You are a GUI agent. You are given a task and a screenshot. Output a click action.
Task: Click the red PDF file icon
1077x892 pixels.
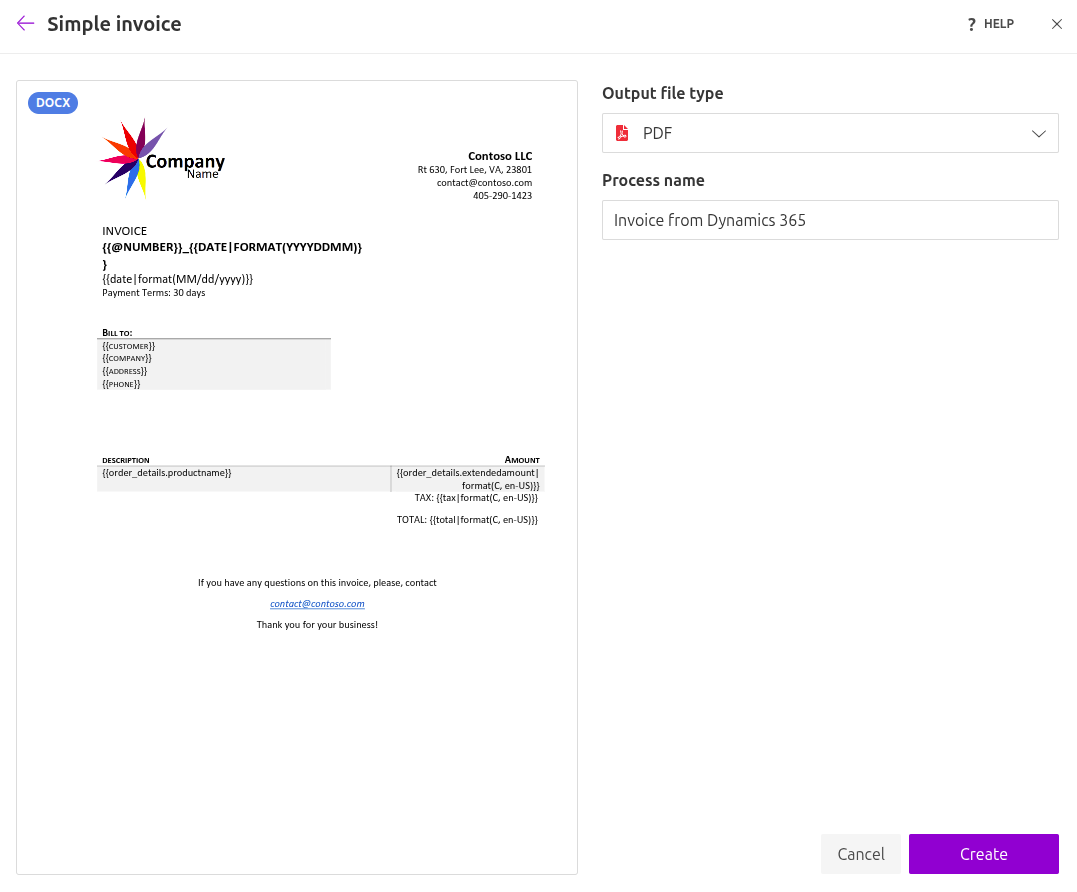[622, 134]
